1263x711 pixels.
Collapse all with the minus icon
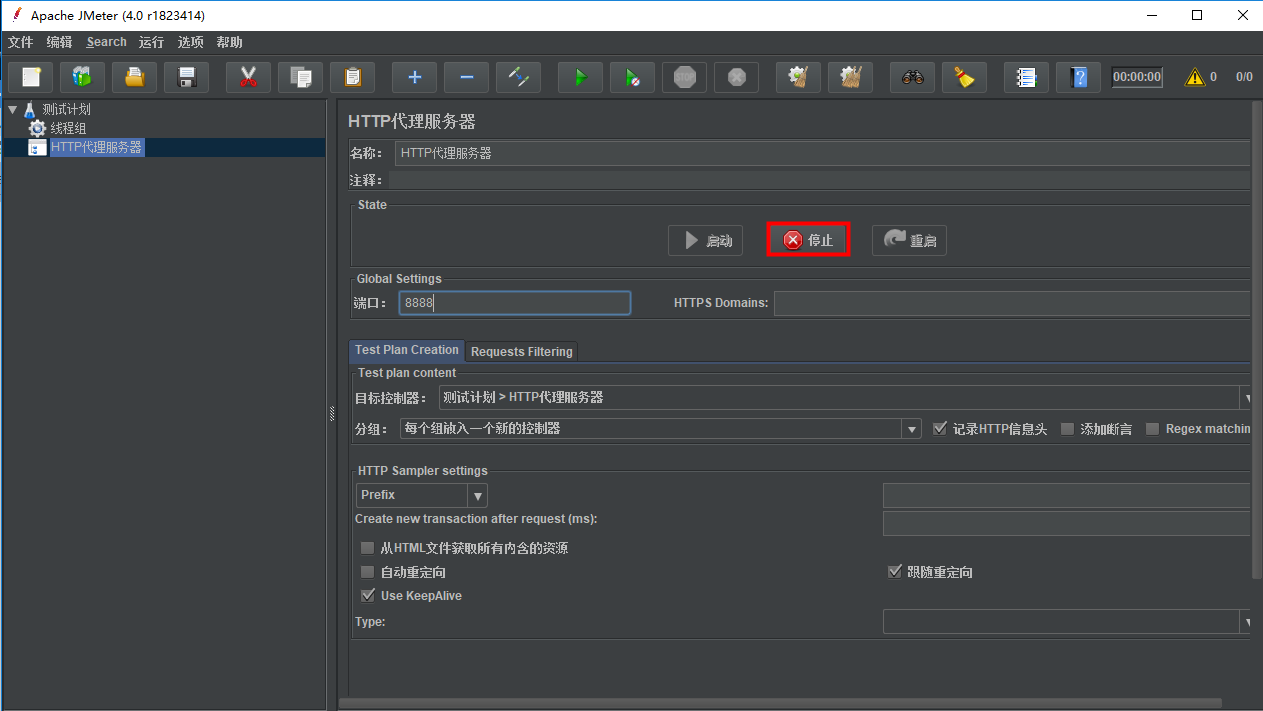pyautogui.click(x=466, y=77)
